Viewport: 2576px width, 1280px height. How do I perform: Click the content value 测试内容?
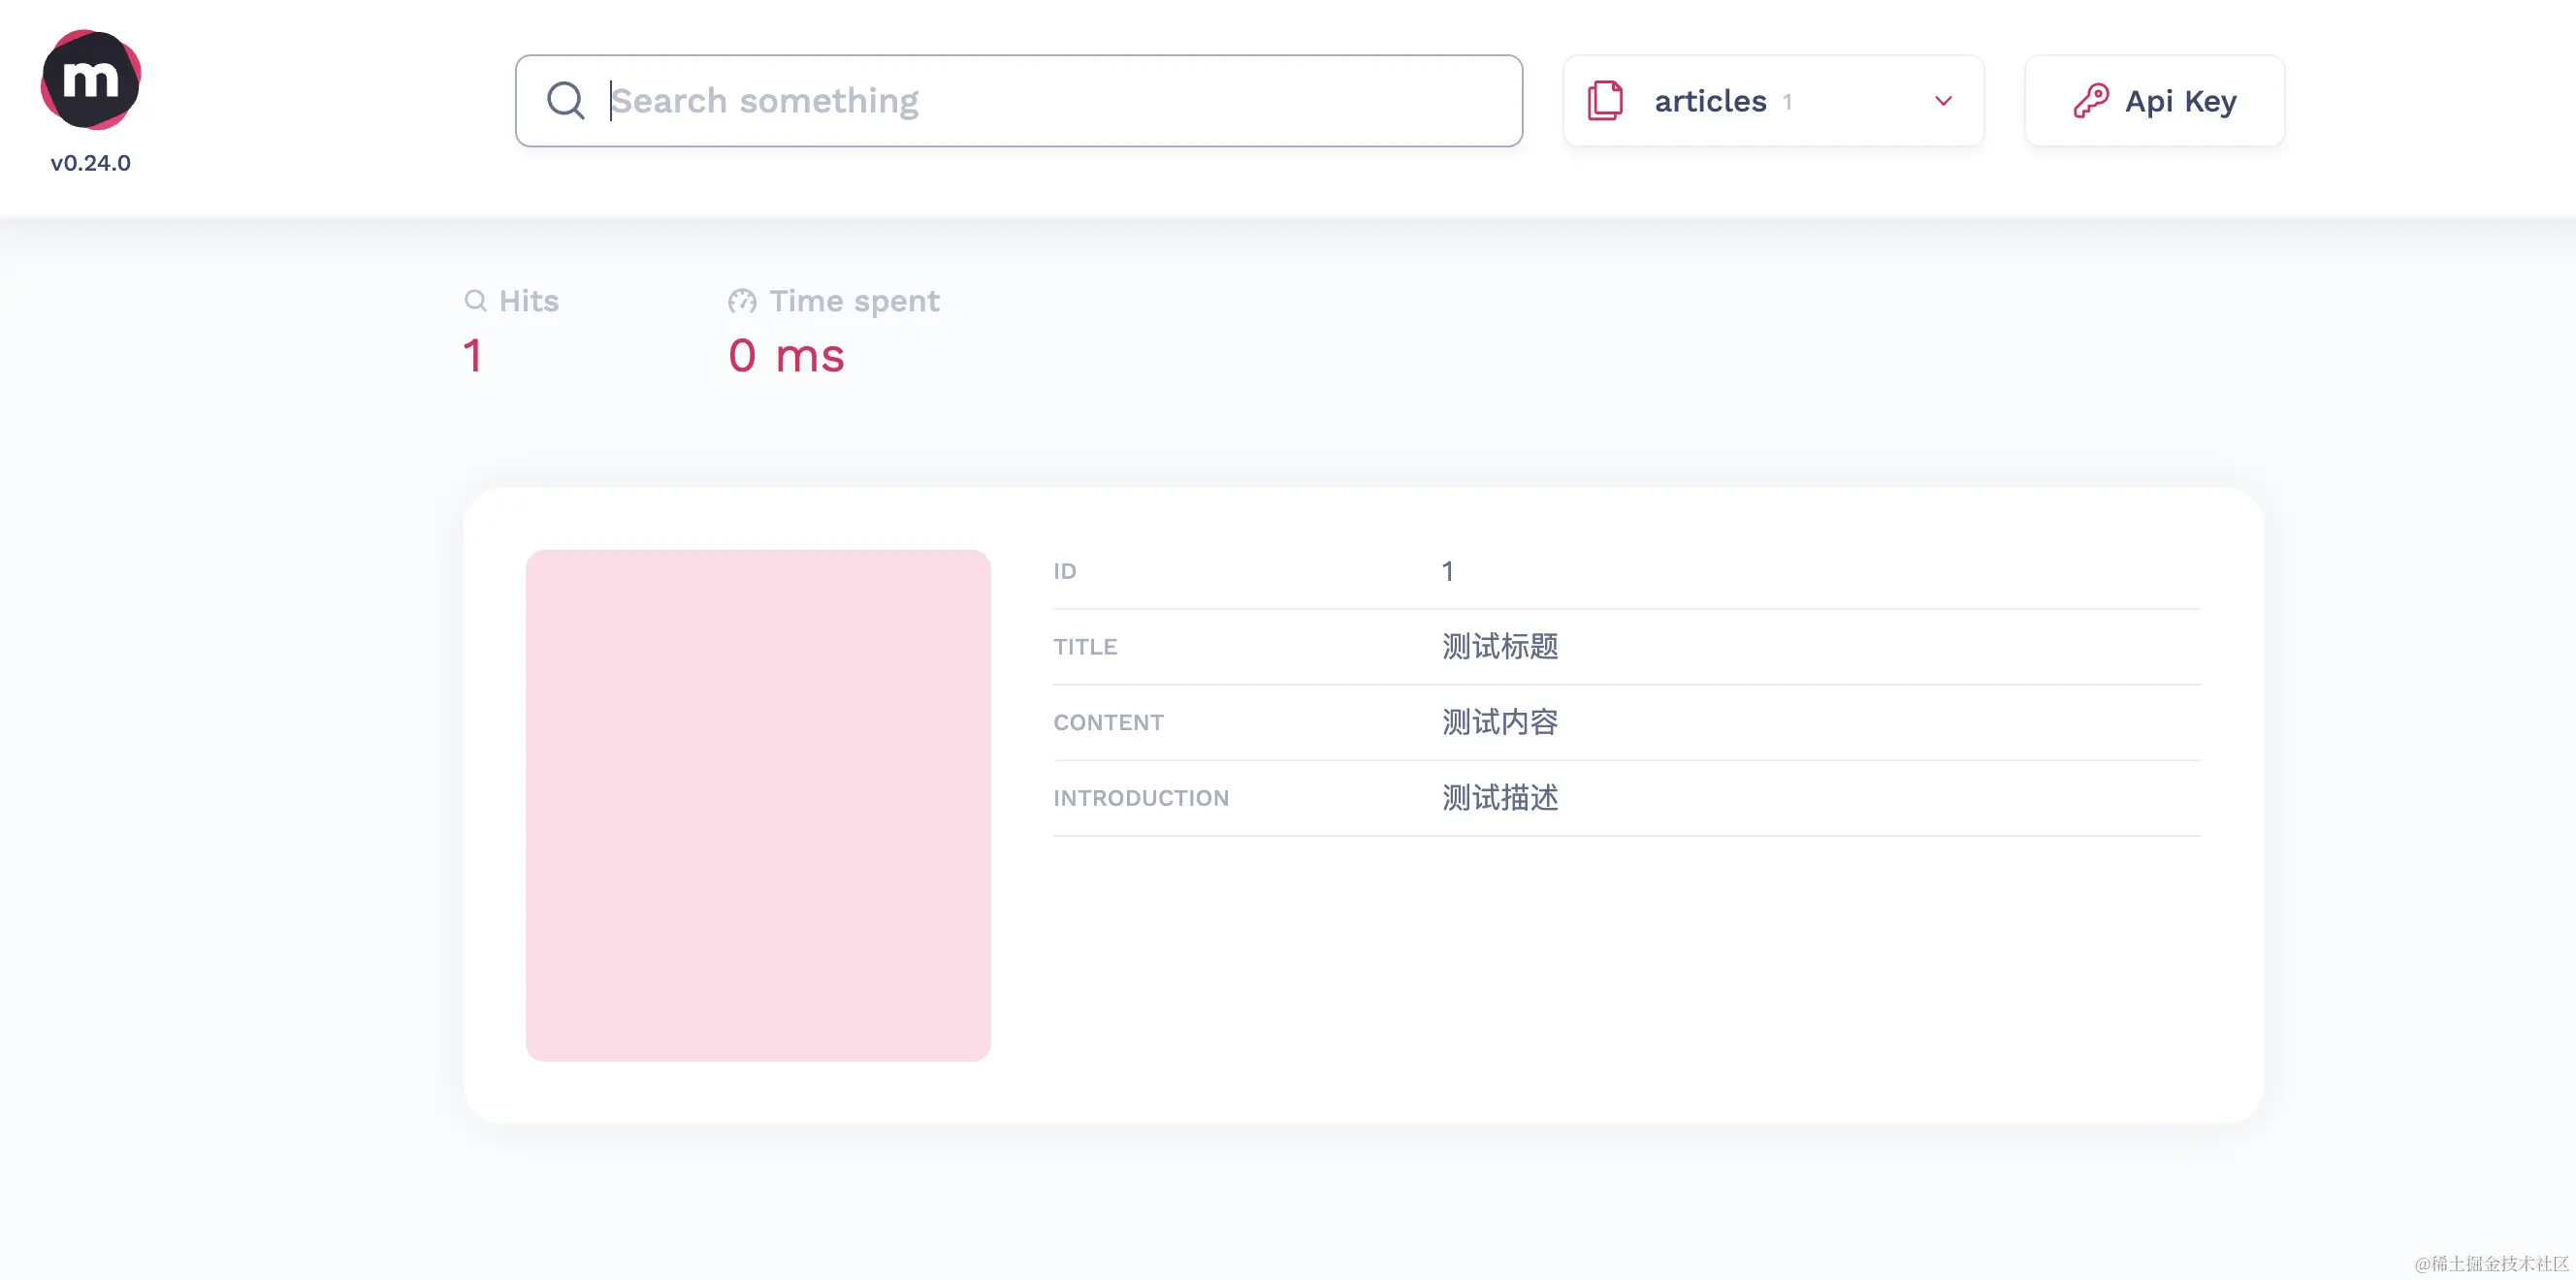1499,722
